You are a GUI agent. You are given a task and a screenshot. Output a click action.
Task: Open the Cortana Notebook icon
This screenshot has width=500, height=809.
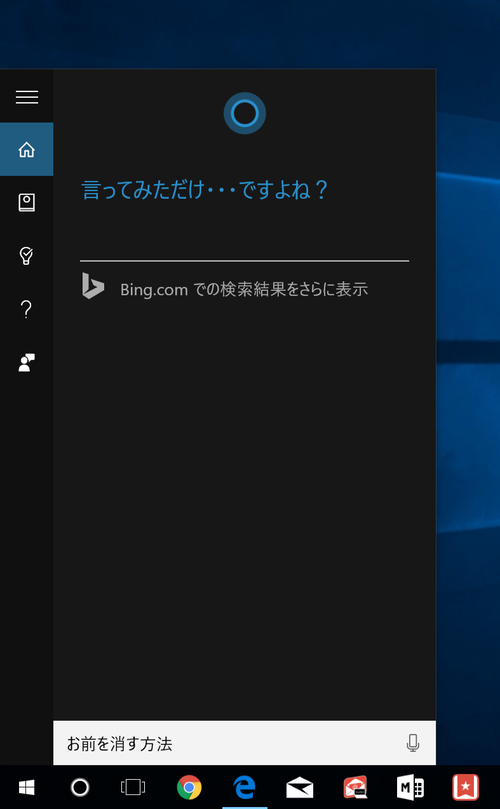[x=26, y=202]
